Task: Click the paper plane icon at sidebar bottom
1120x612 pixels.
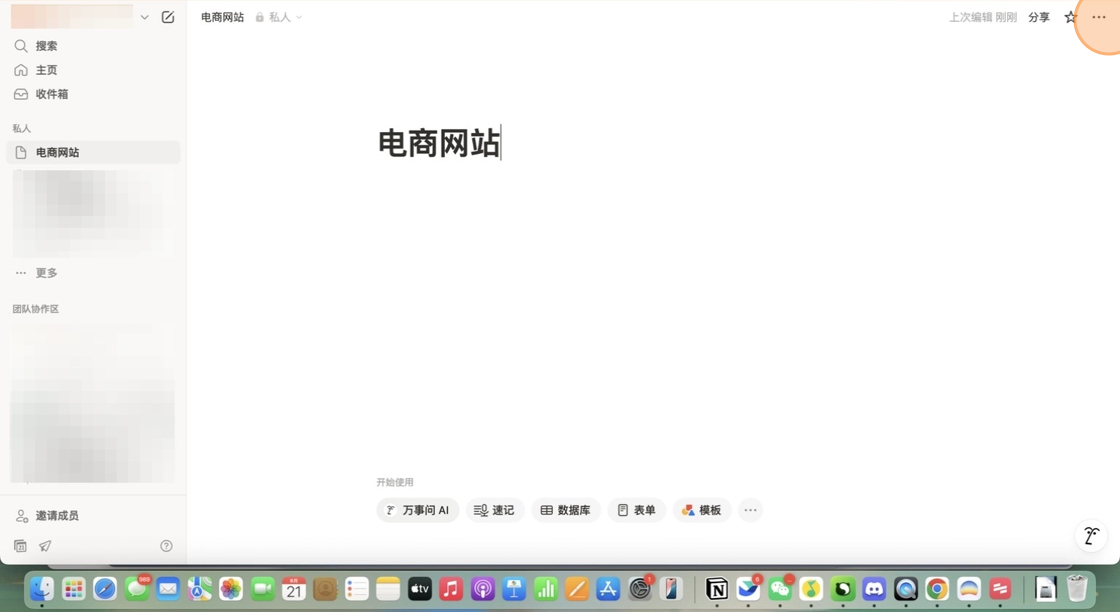Action: 45,546
